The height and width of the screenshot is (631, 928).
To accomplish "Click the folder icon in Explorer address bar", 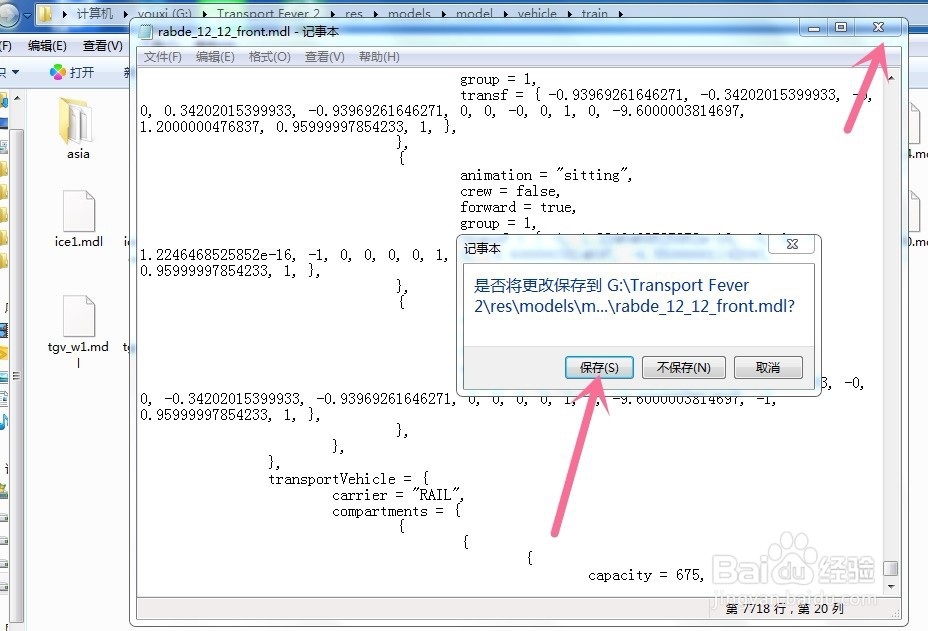I will (x=44, y=14).
